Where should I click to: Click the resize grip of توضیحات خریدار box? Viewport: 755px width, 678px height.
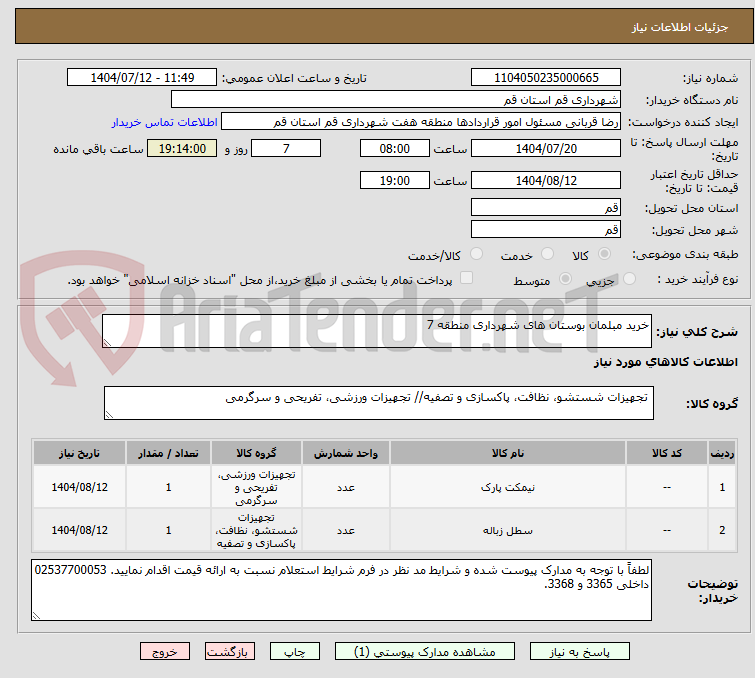(37, 615)
